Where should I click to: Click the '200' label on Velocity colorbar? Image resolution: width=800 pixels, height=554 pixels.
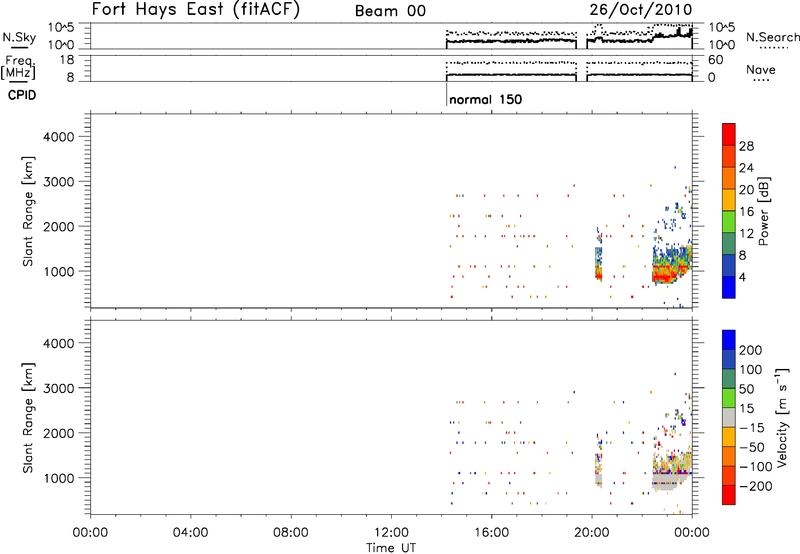[x=751, y=350]
